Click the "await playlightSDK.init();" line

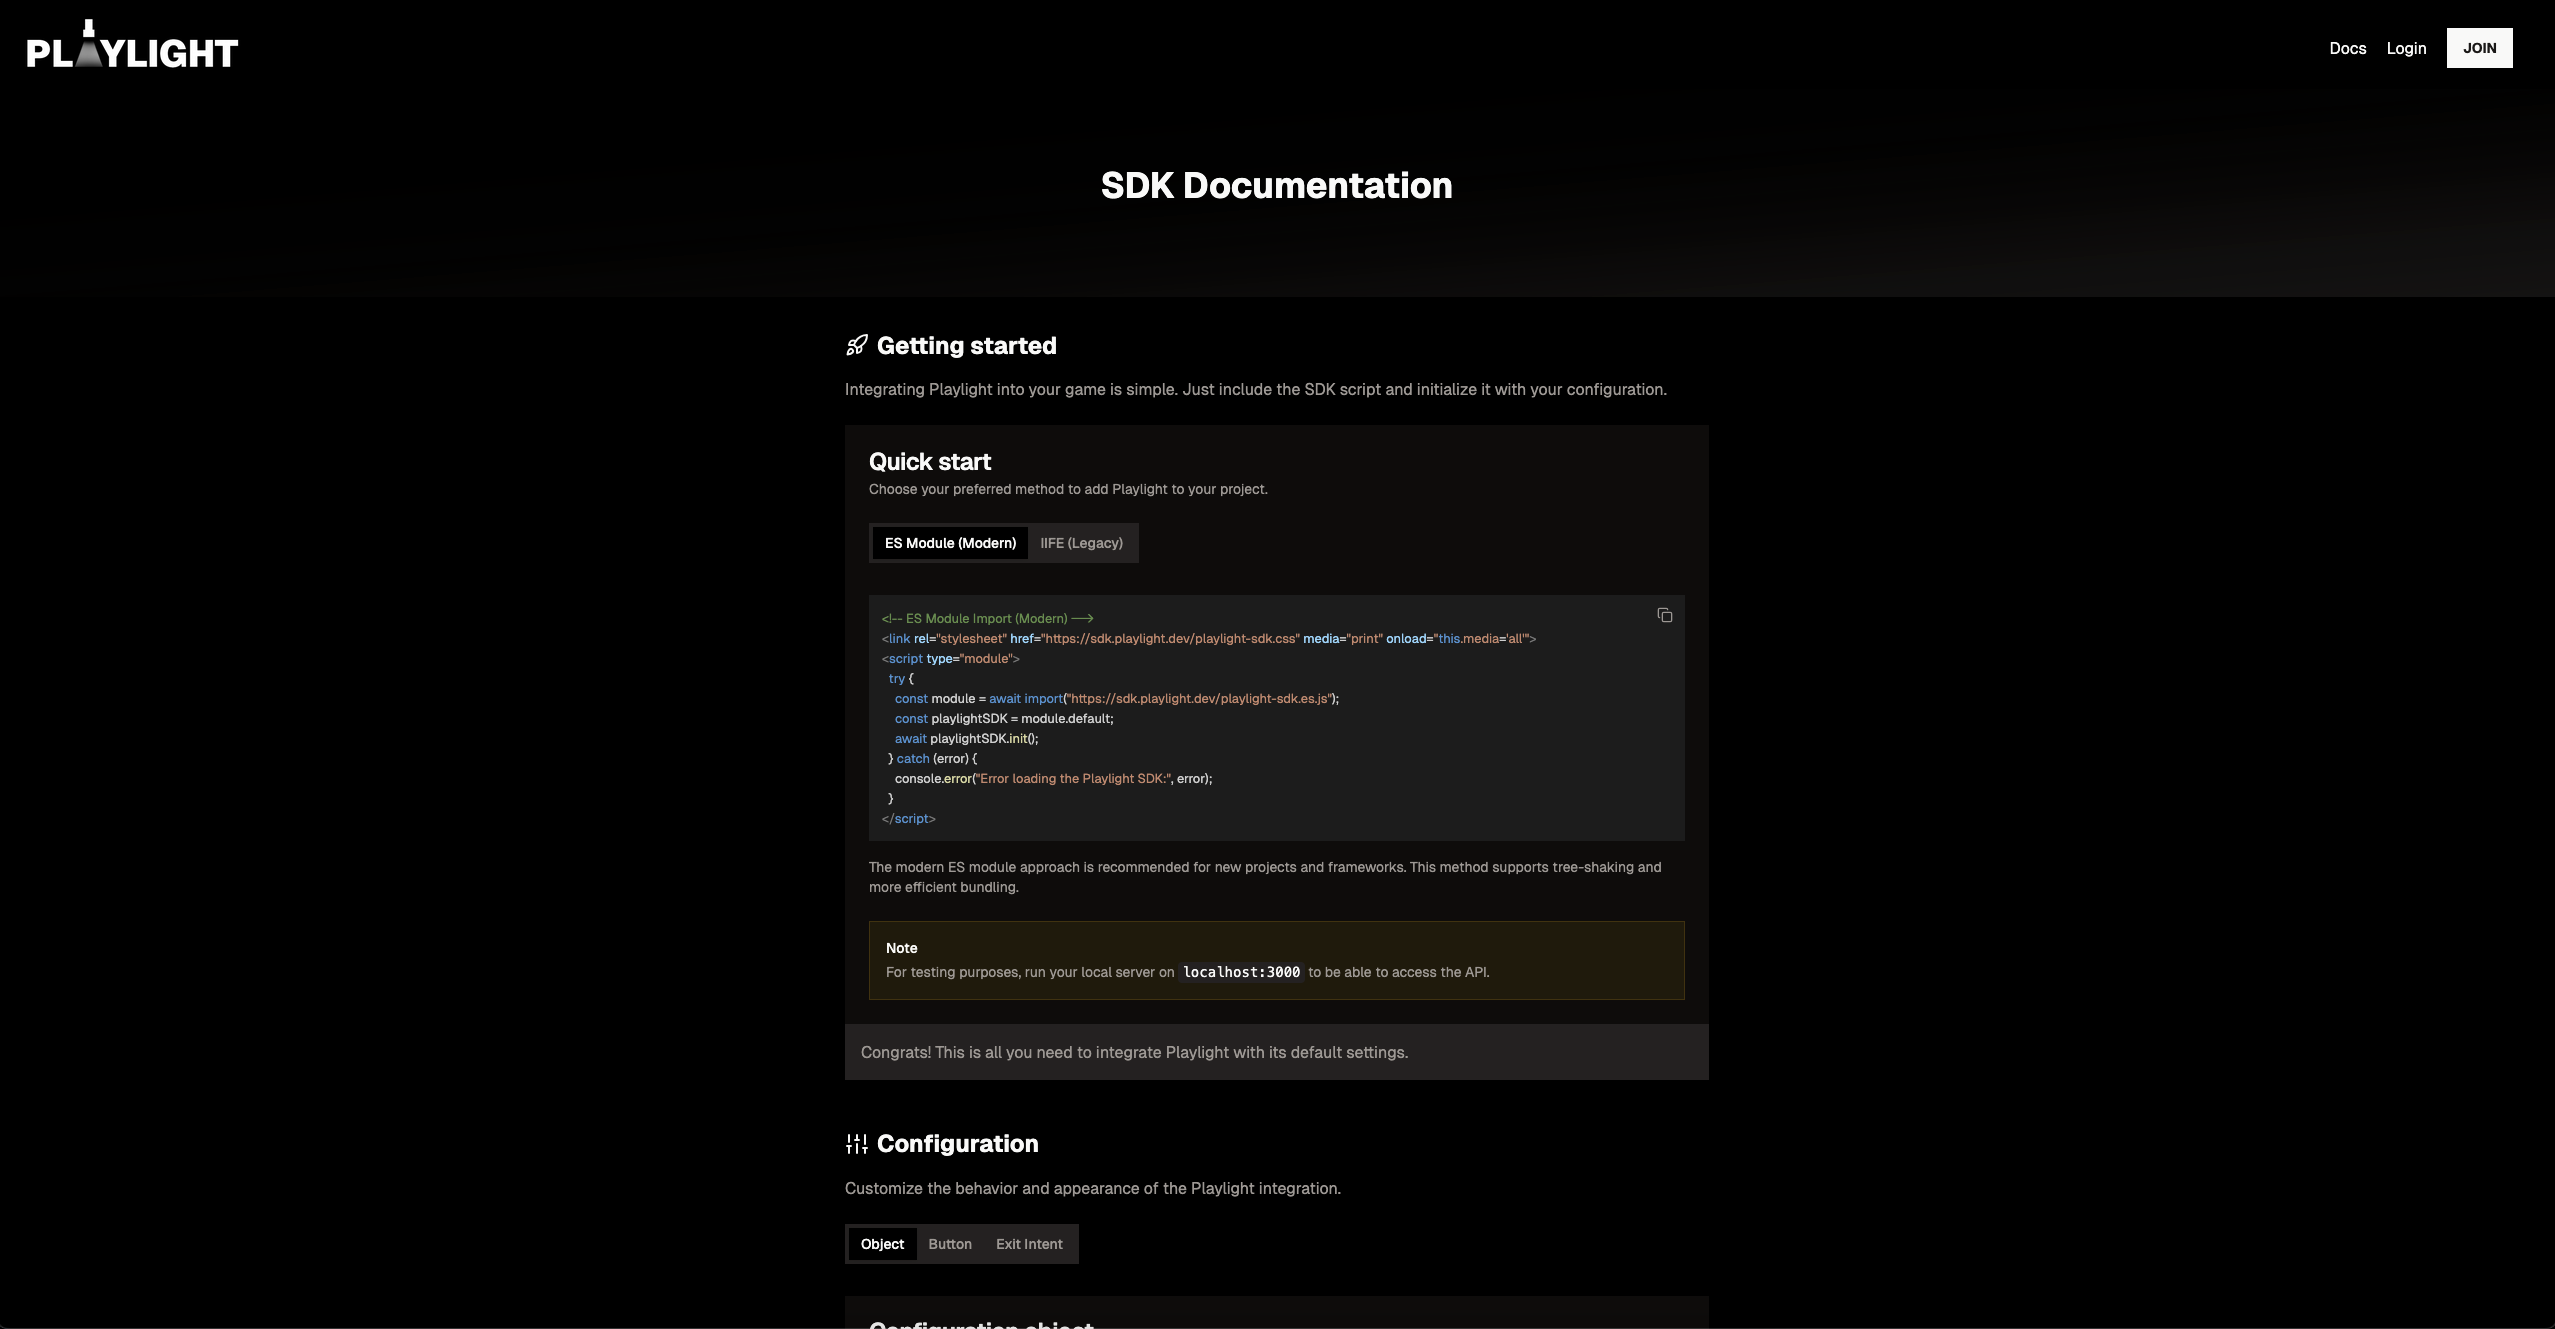(x=966, y=738)
